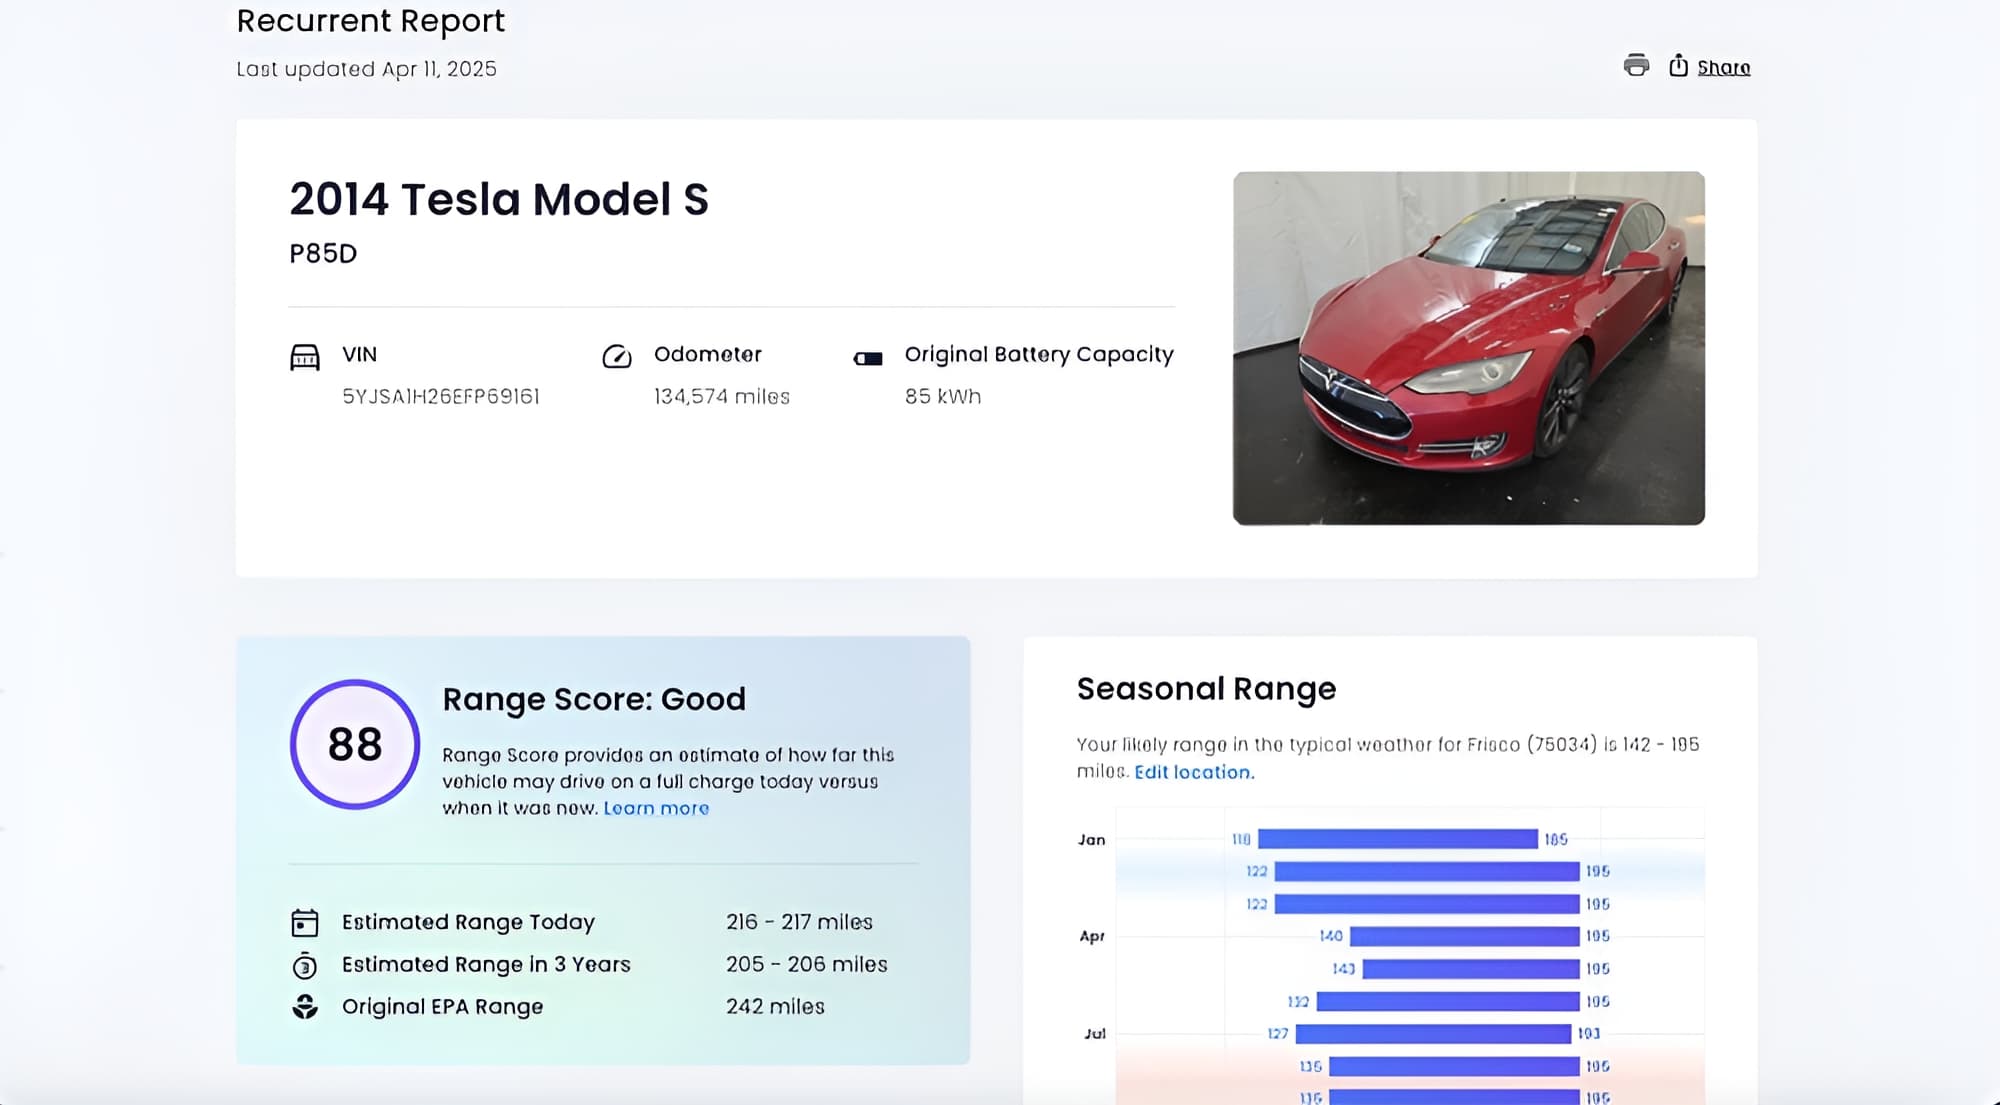Click the 85 kWh battery capacity value
Viewport: 2000px width, 1105px height.
point(943,397)
